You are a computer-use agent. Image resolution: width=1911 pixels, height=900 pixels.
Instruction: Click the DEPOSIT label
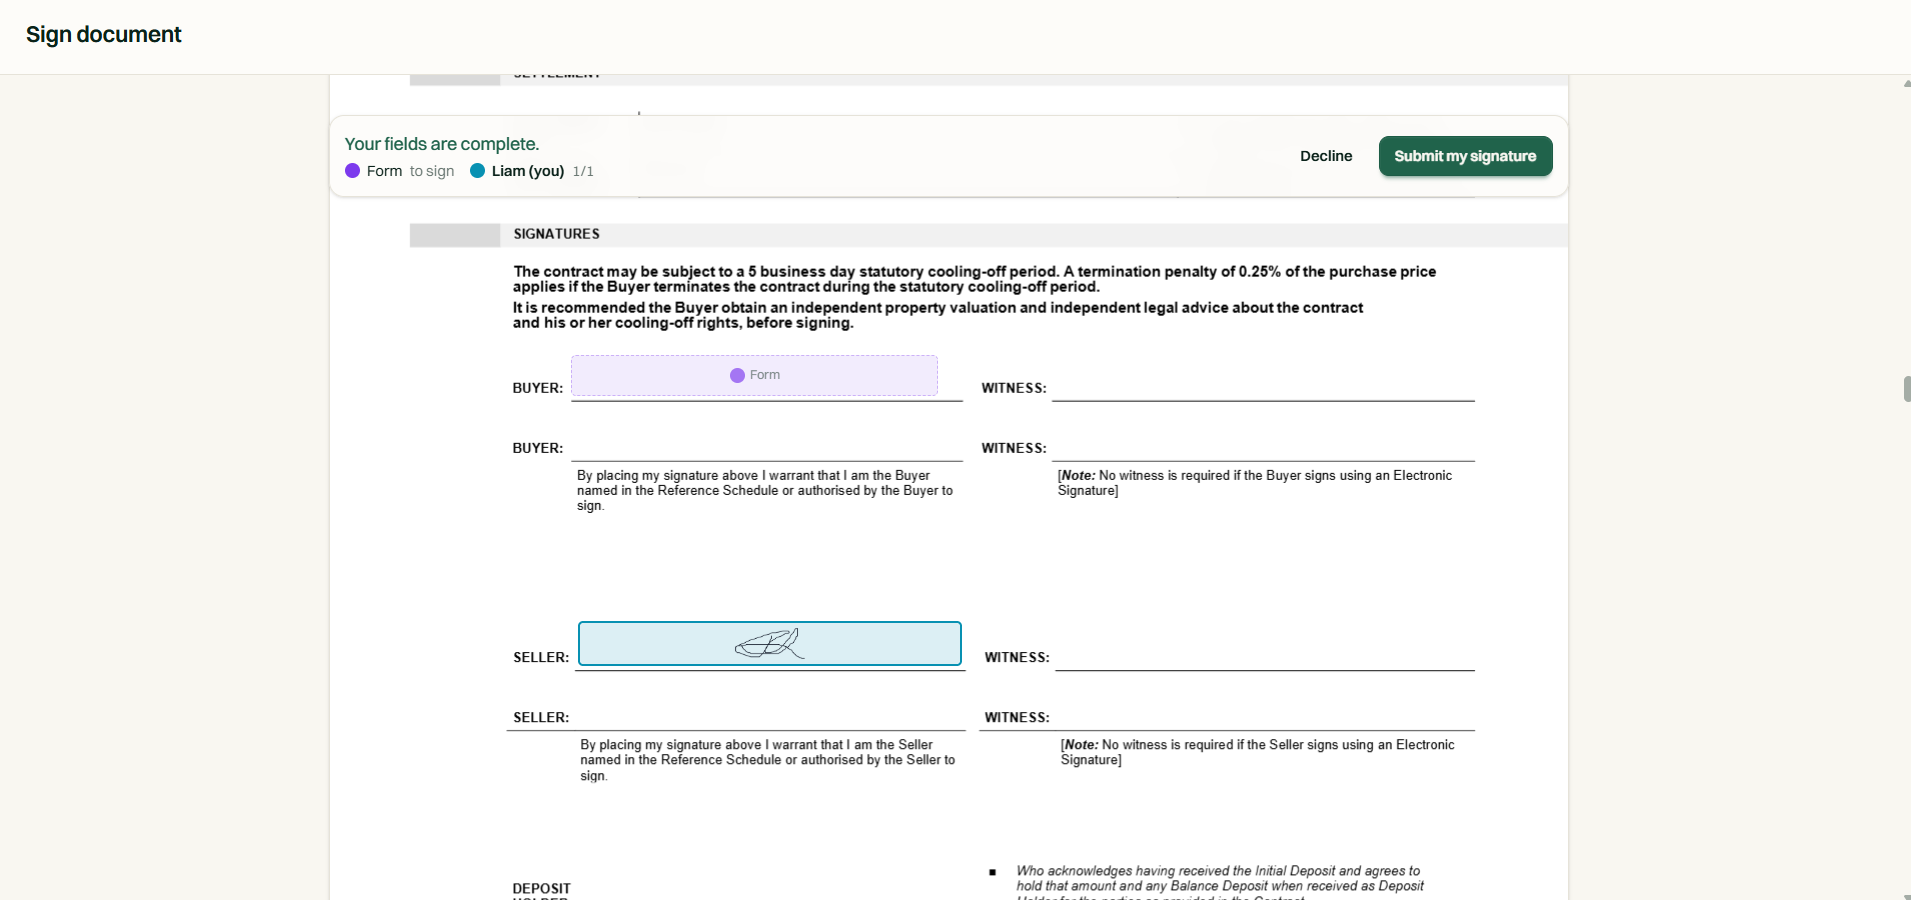click(x=542, y=888)
